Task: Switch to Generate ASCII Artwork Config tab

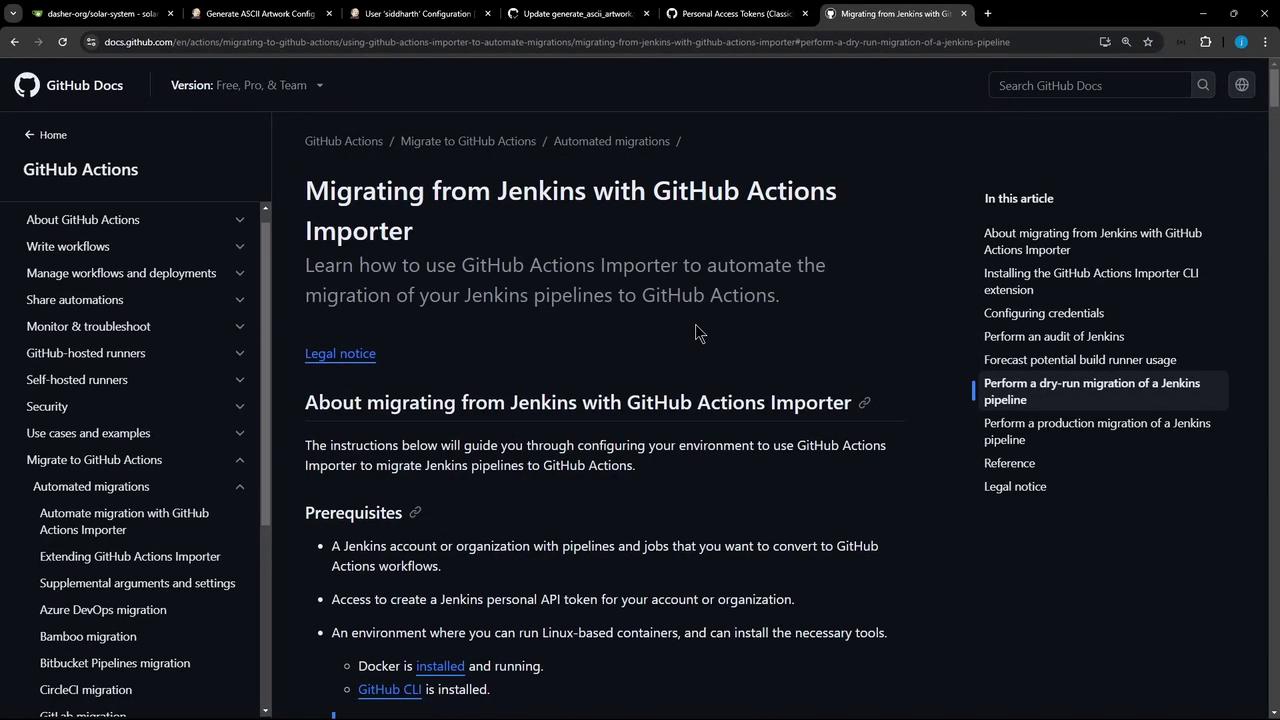Action: pyautogui.click(x=260, y=14)
